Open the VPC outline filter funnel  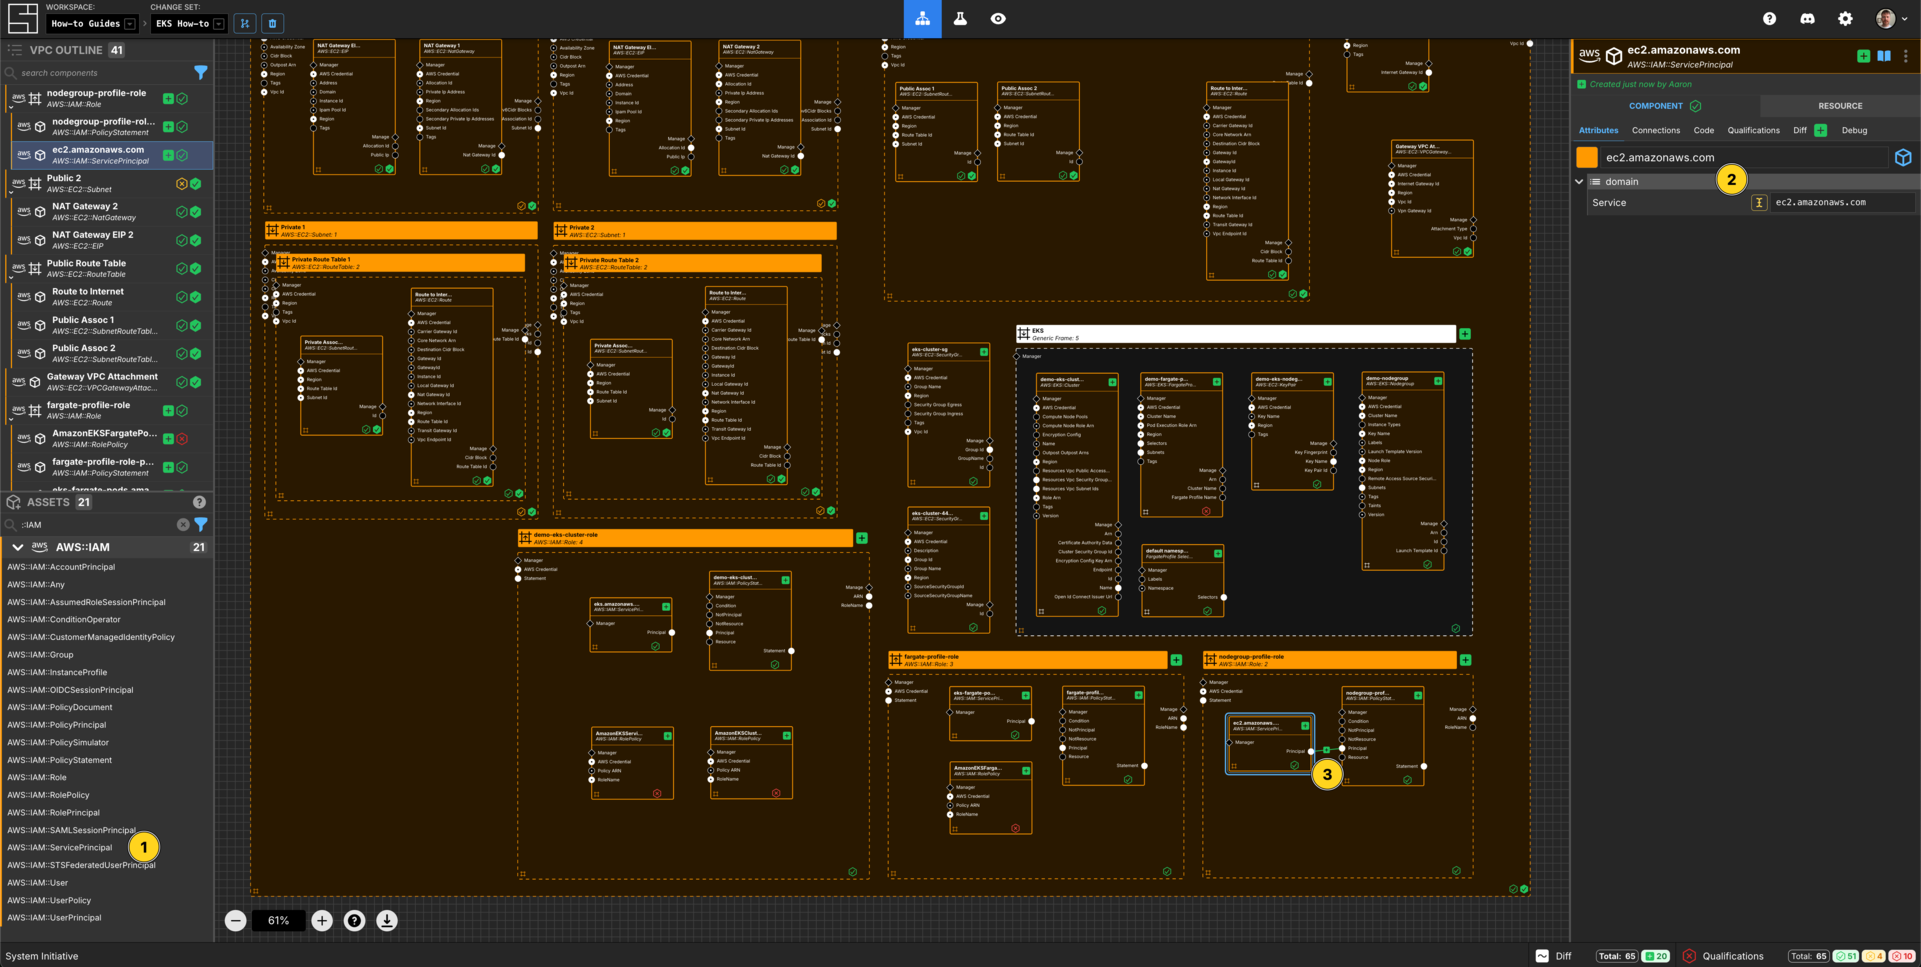point(201,73)
